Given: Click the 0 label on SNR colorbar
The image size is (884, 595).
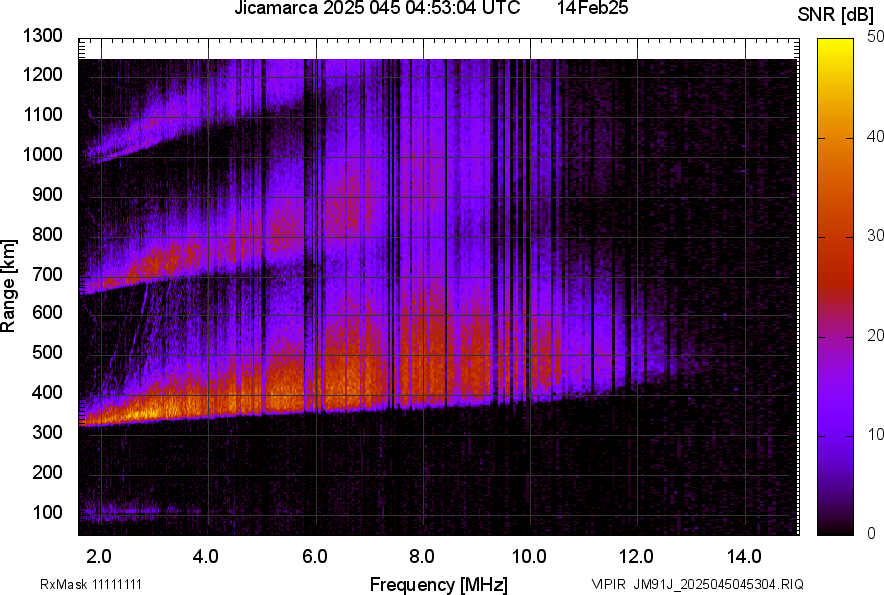Looking at the screenshot, I should 872,533.
